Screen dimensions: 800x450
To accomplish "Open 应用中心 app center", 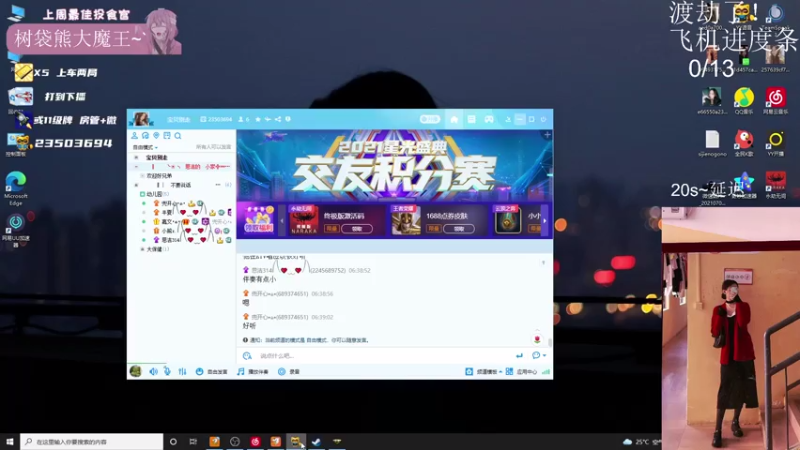I will (x=521, y=371).
